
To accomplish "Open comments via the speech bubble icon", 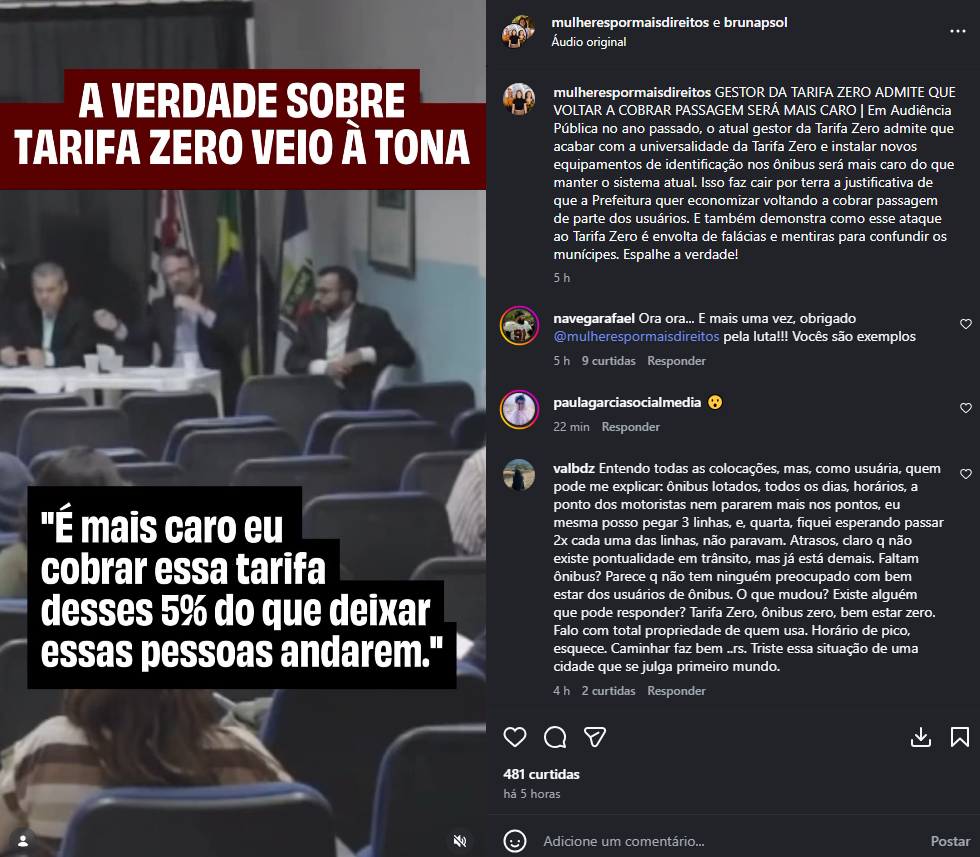I will (554, 737).
